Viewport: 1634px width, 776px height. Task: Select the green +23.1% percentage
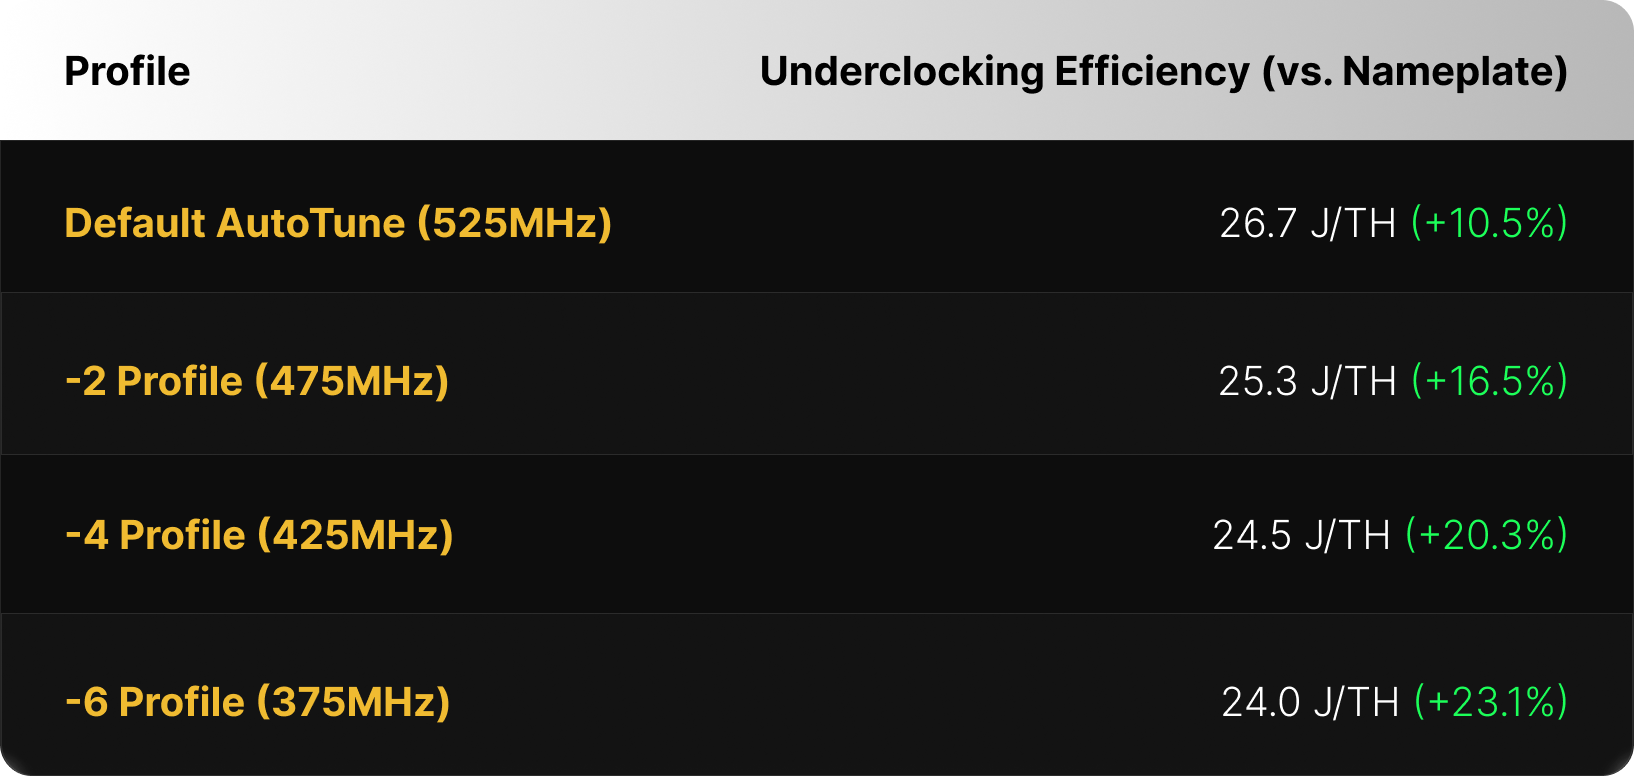click(x=1490, y=702)
